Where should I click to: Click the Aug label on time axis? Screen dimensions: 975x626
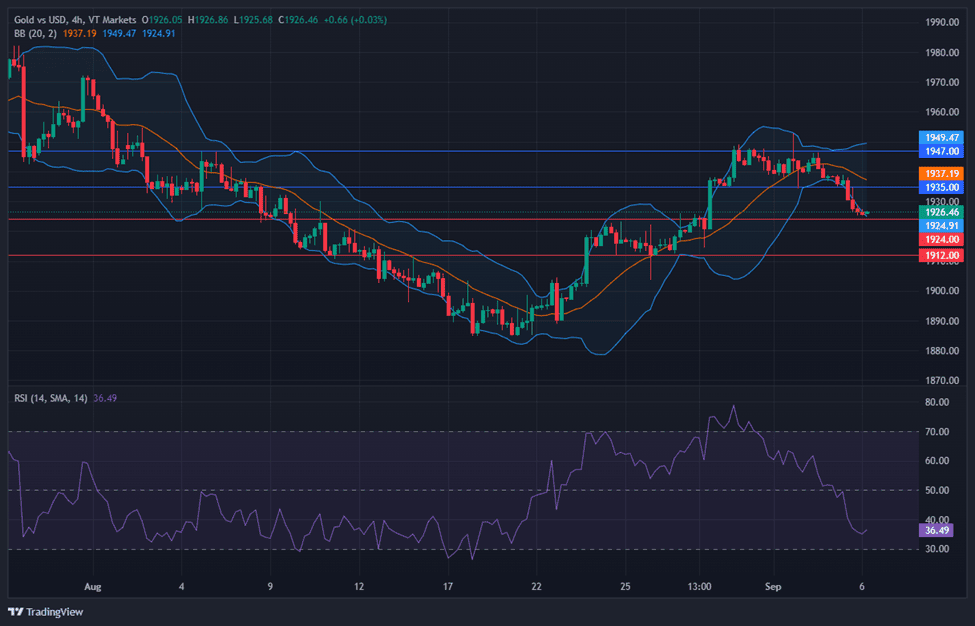tap(93, 586)
